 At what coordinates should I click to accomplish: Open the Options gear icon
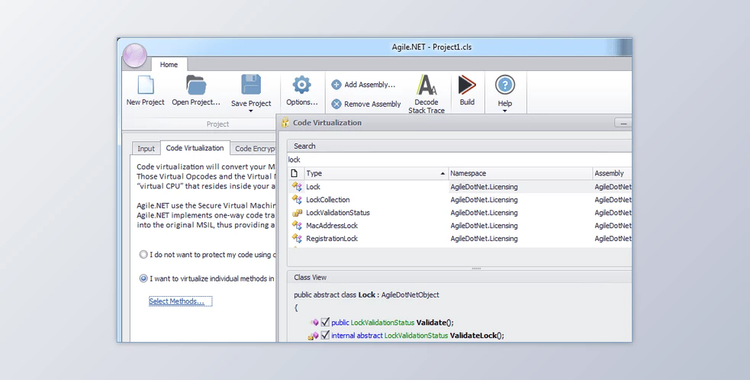click(x=302, y=85)
